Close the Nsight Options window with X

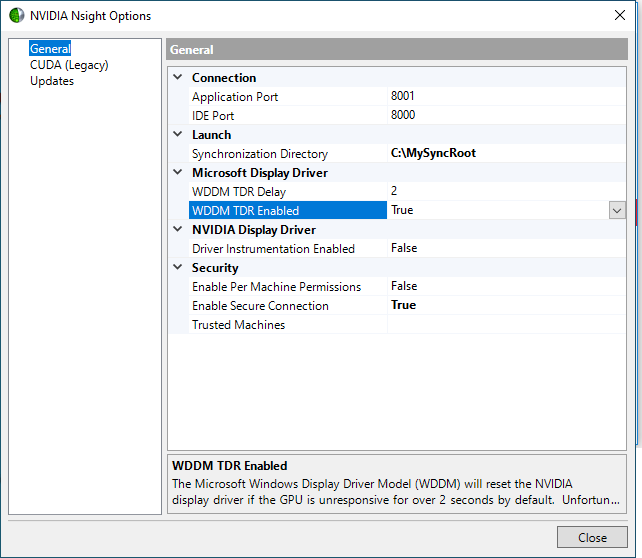[620, 16]
